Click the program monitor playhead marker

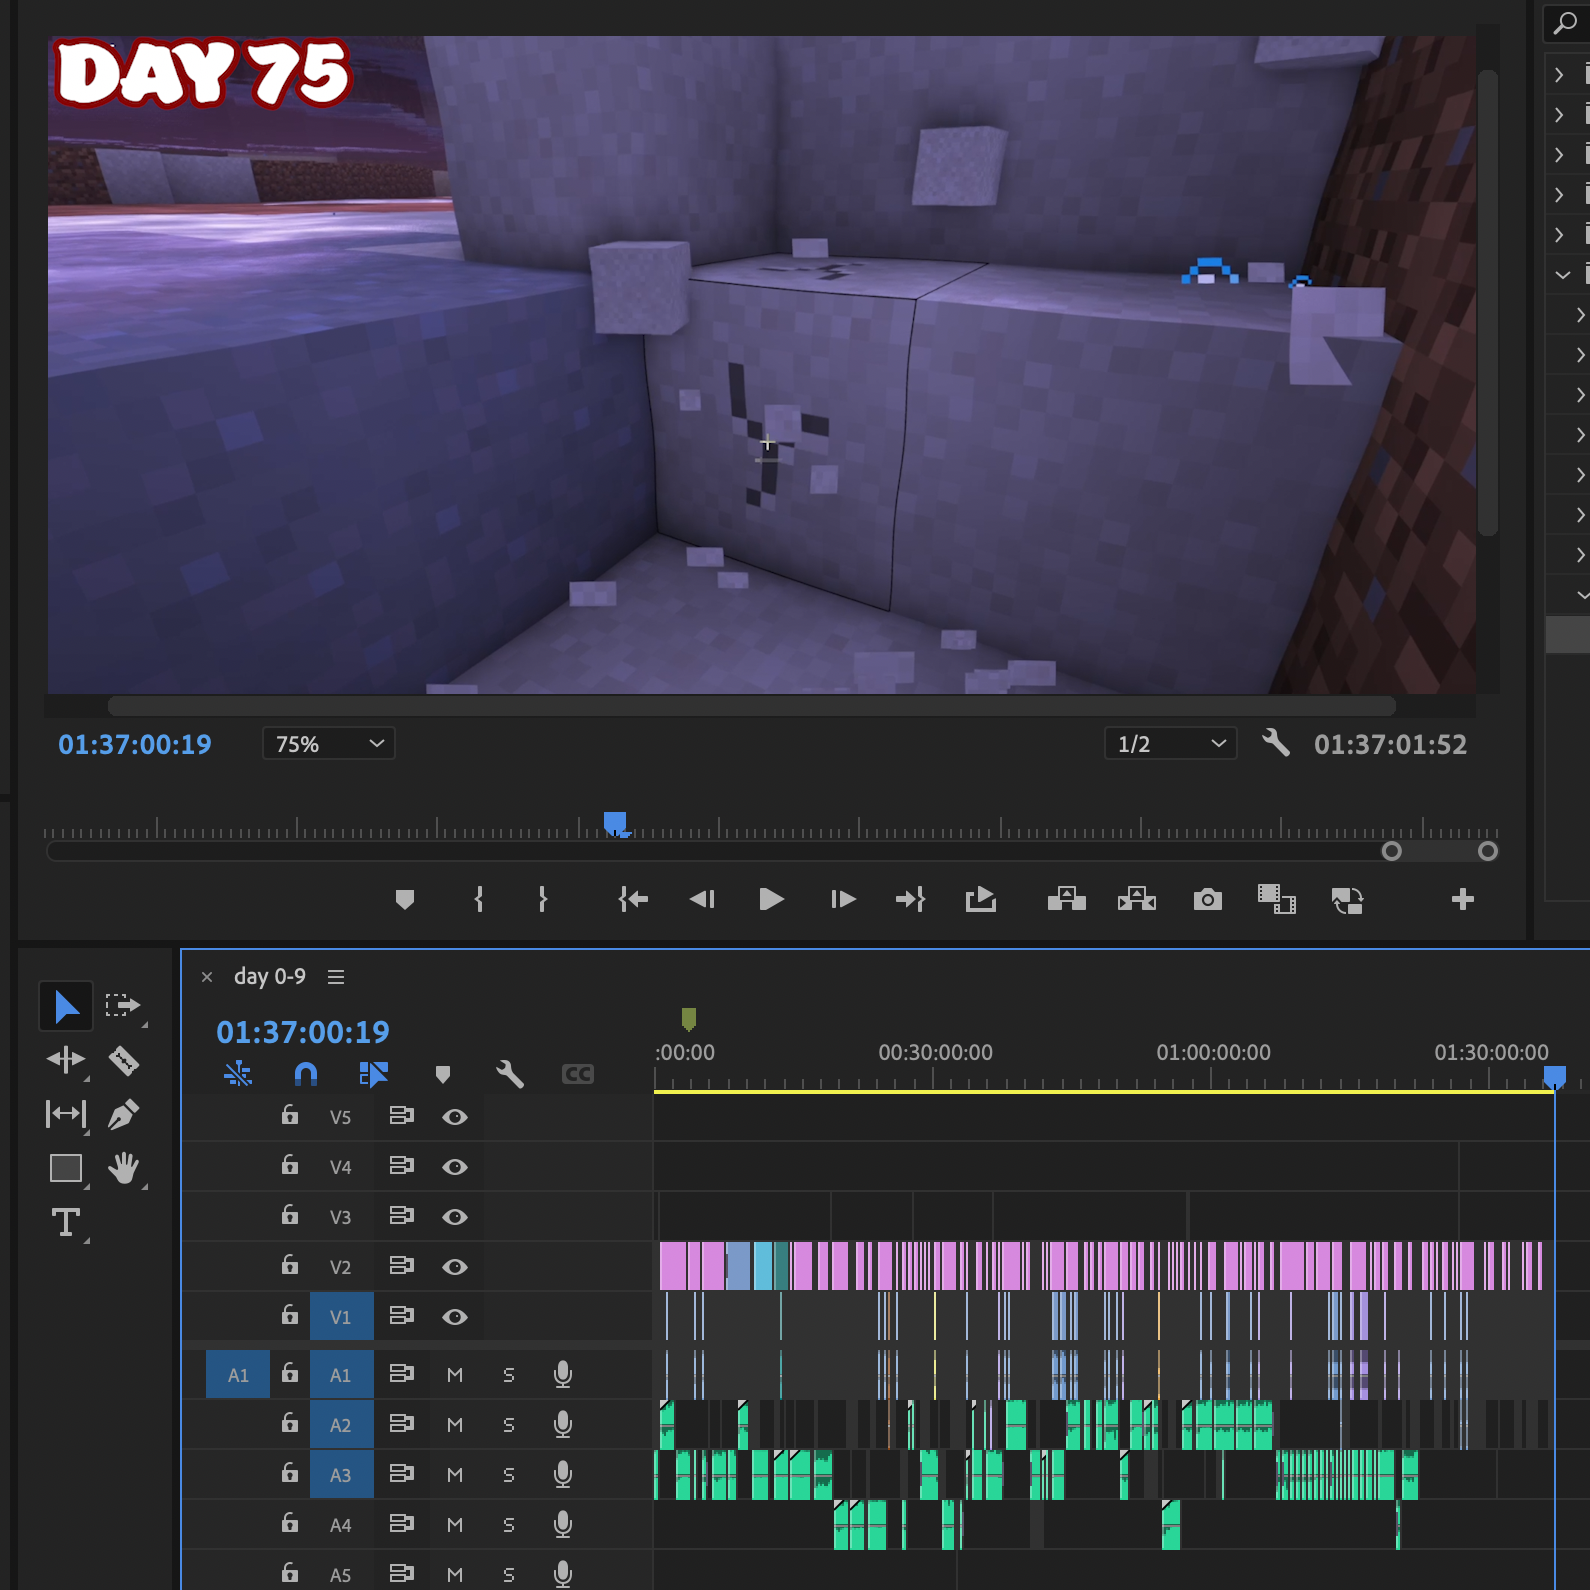[615, 823]
